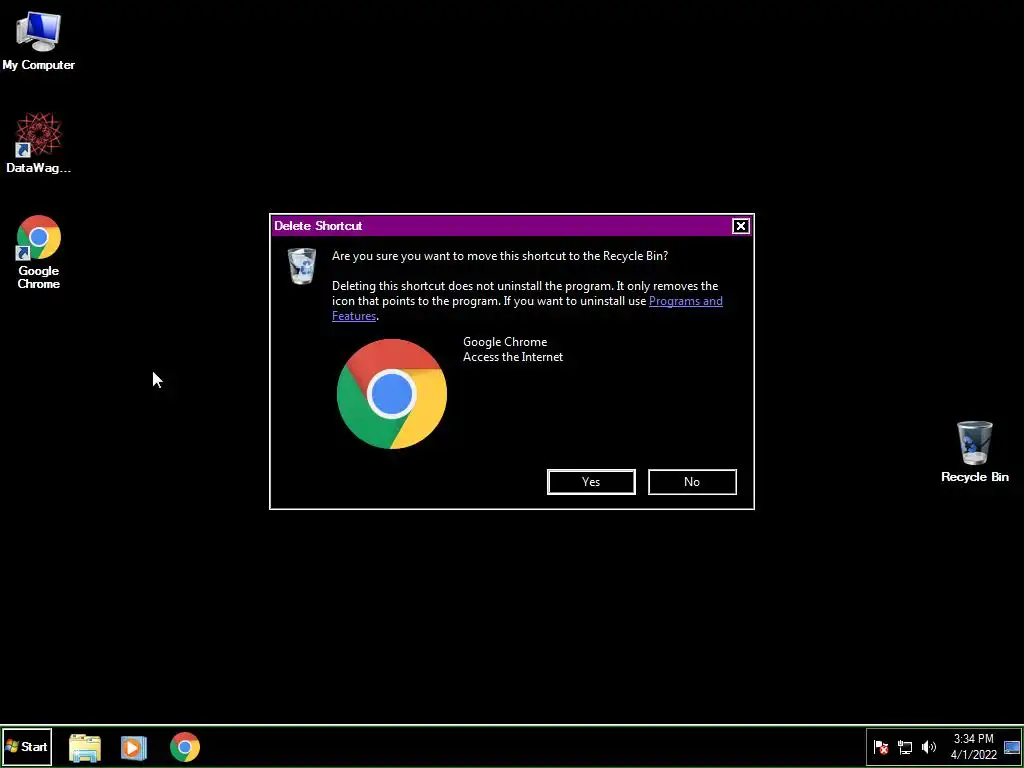Launch Google Chrome from the taskbar
Viewport: 1024px width, 768px height.
point(185,747)
